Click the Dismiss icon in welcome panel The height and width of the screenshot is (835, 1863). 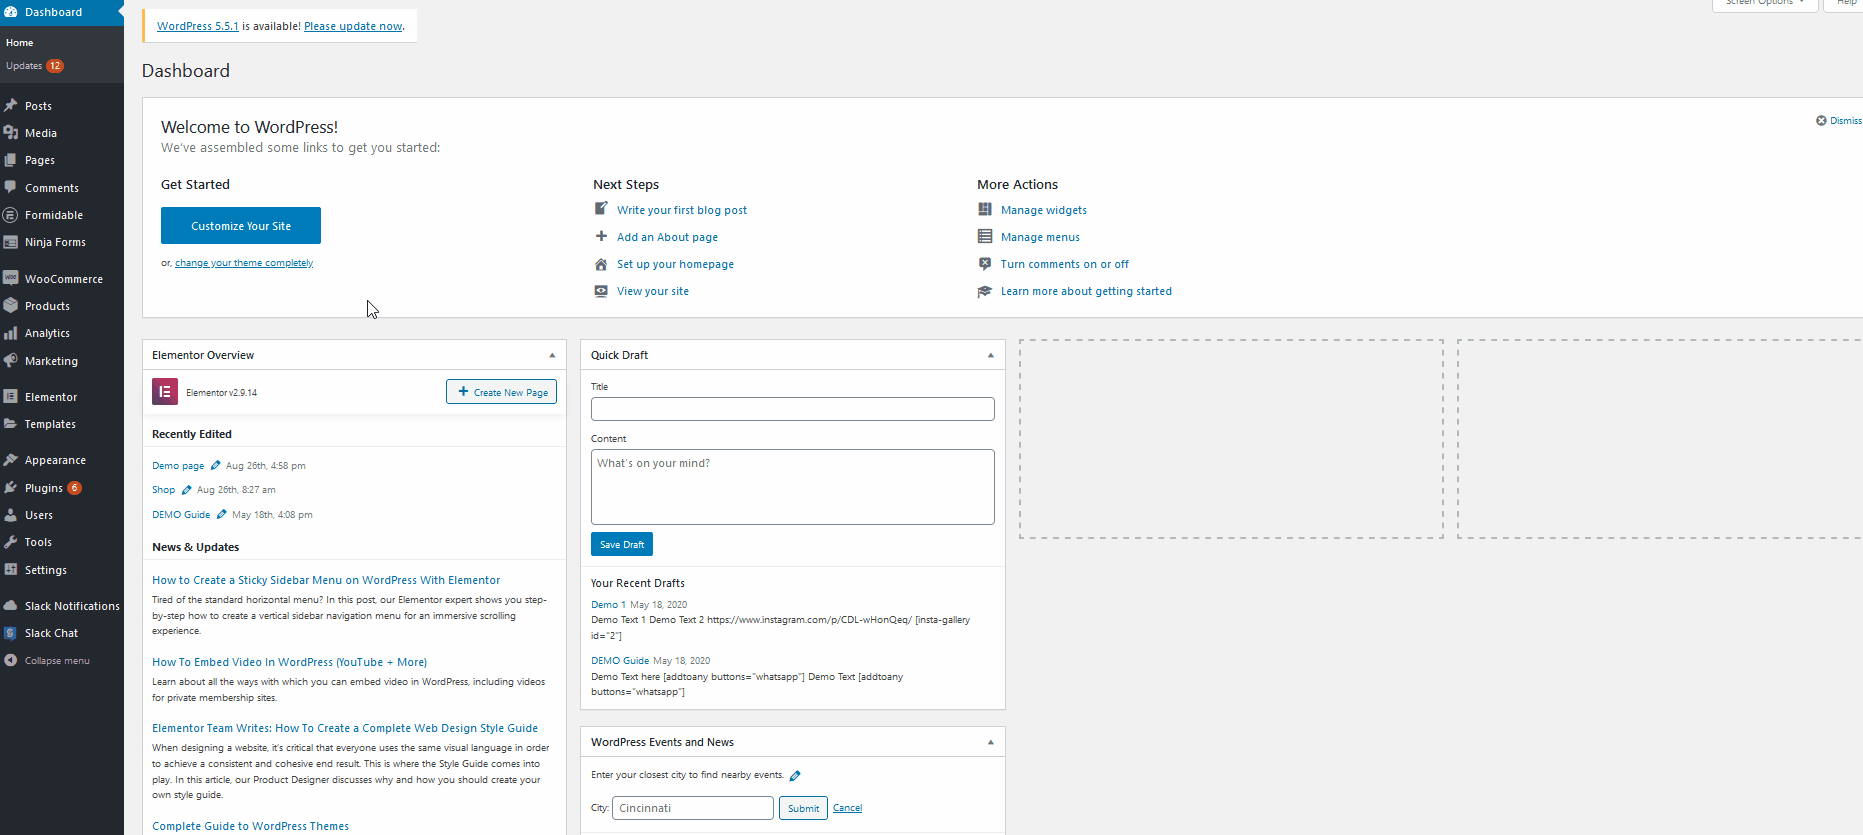(1821, 120)
